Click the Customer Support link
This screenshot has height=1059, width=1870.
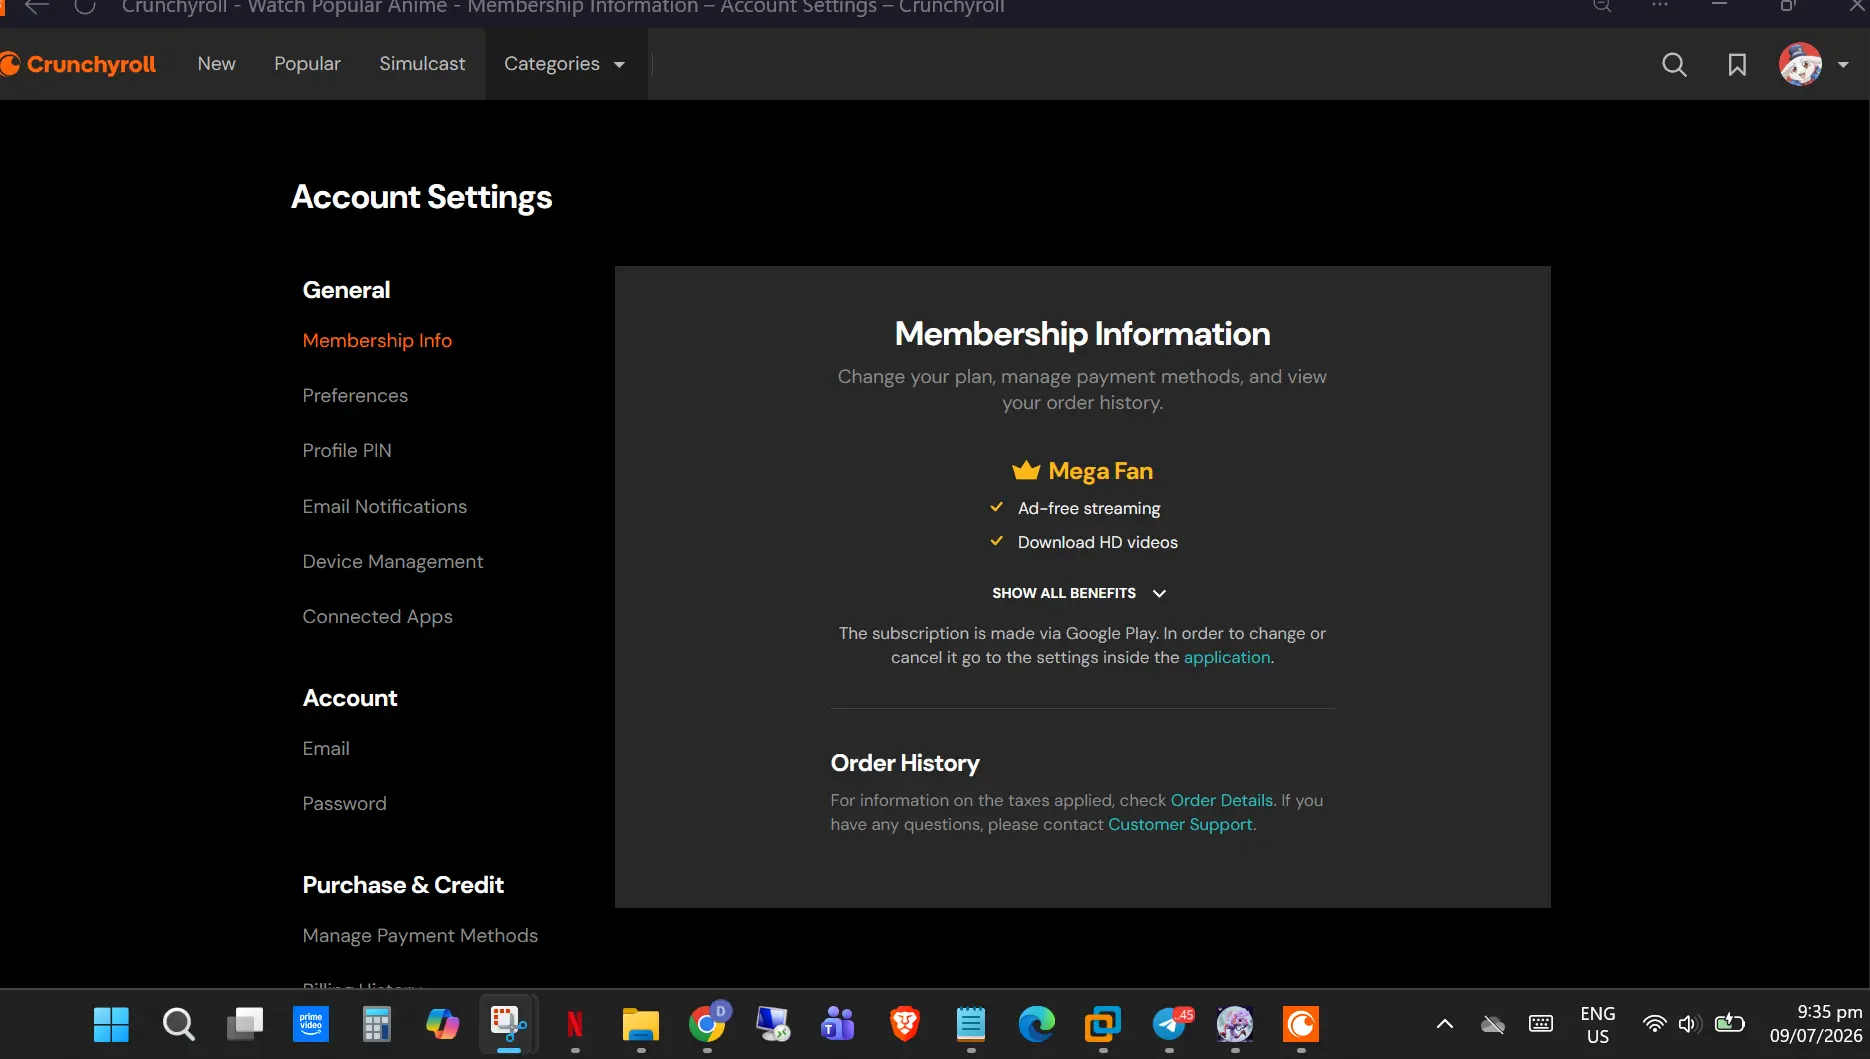coord(1180,824)
